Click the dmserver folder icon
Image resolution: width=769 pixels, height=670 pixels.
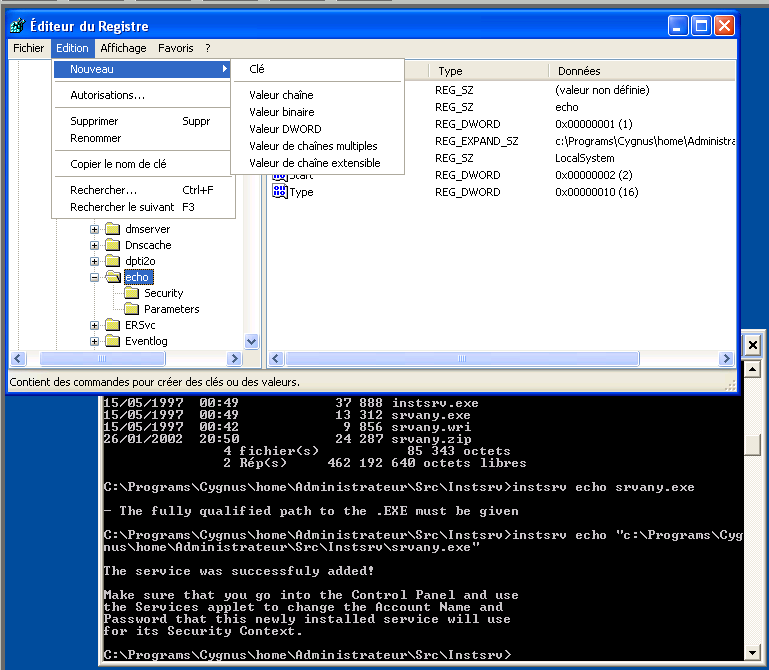113,229
